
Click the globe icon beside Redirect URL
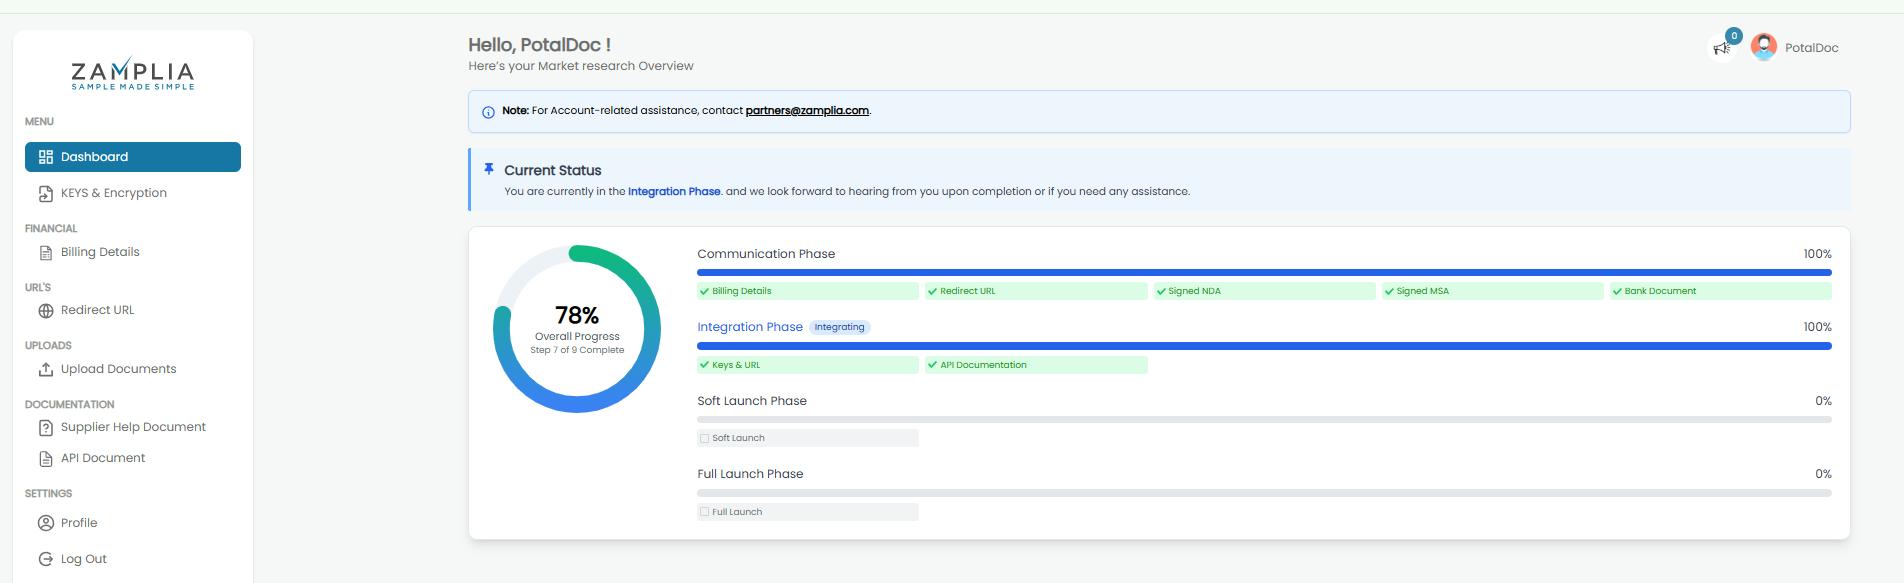tap(46, 311)
